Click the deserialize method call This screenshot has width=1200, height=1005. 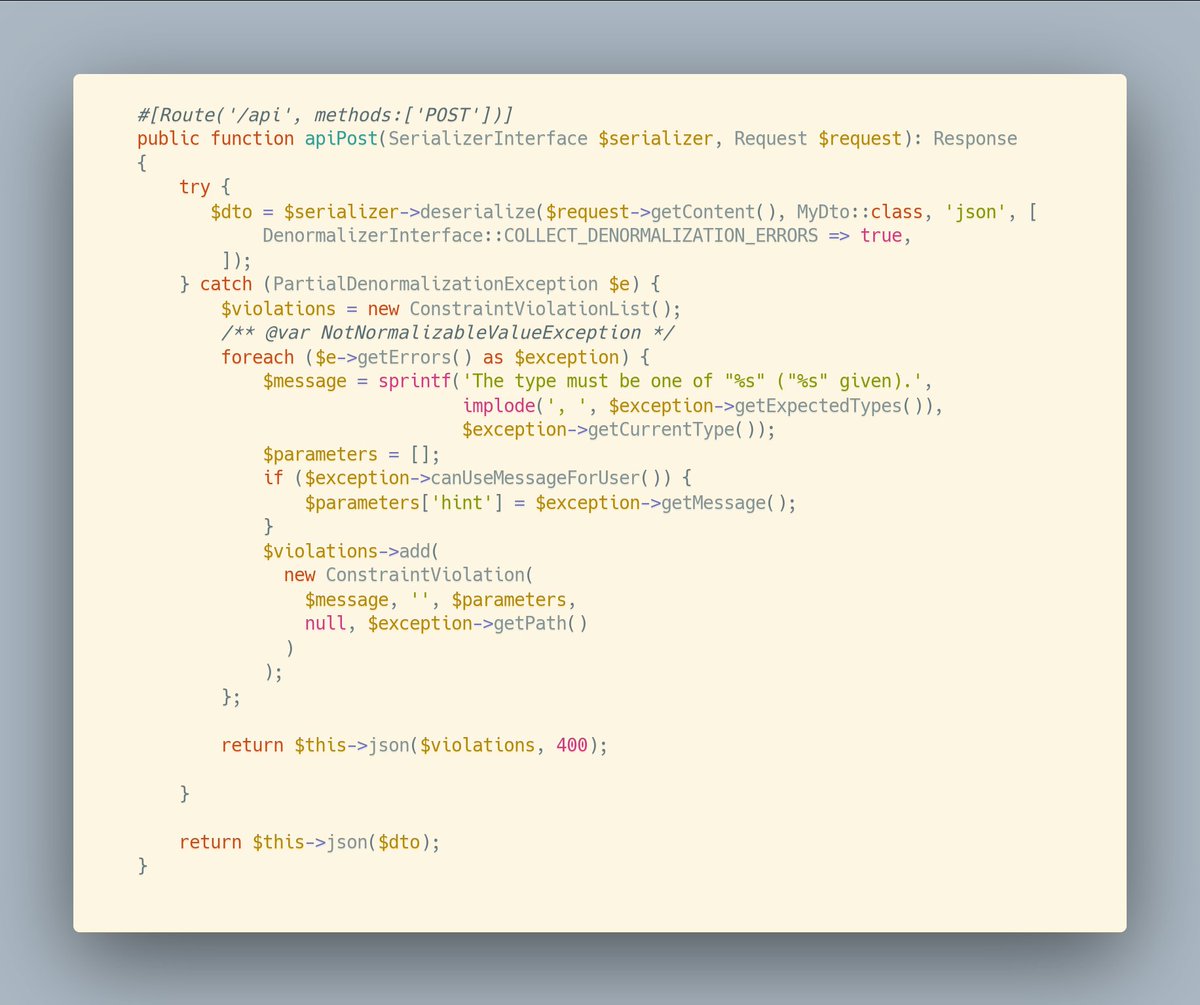coord(478,211)
